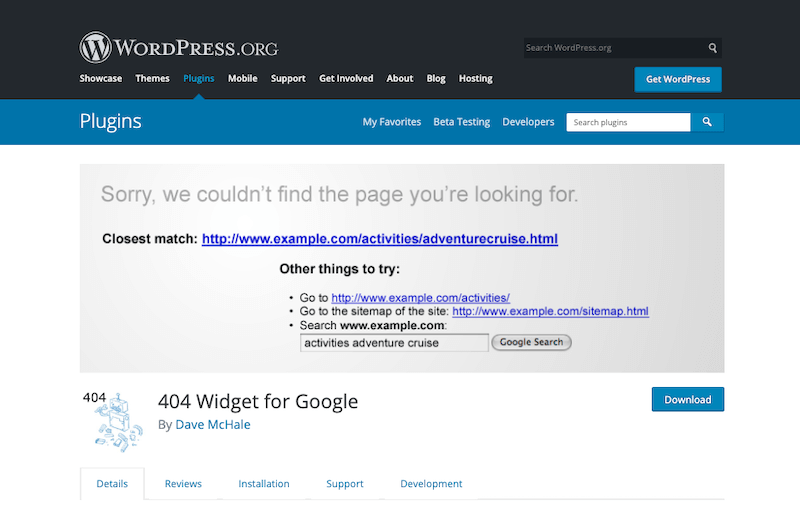Open My Favorites link
This screenshot has width=800, height=507.
pyautogui.click(x=391, y=122)
